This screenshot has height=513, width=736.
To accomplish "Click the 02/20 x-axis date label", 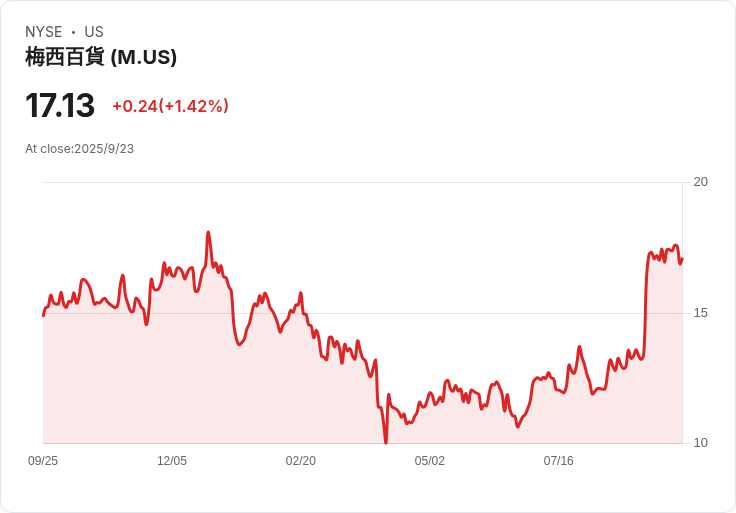I will coord(300,460).
